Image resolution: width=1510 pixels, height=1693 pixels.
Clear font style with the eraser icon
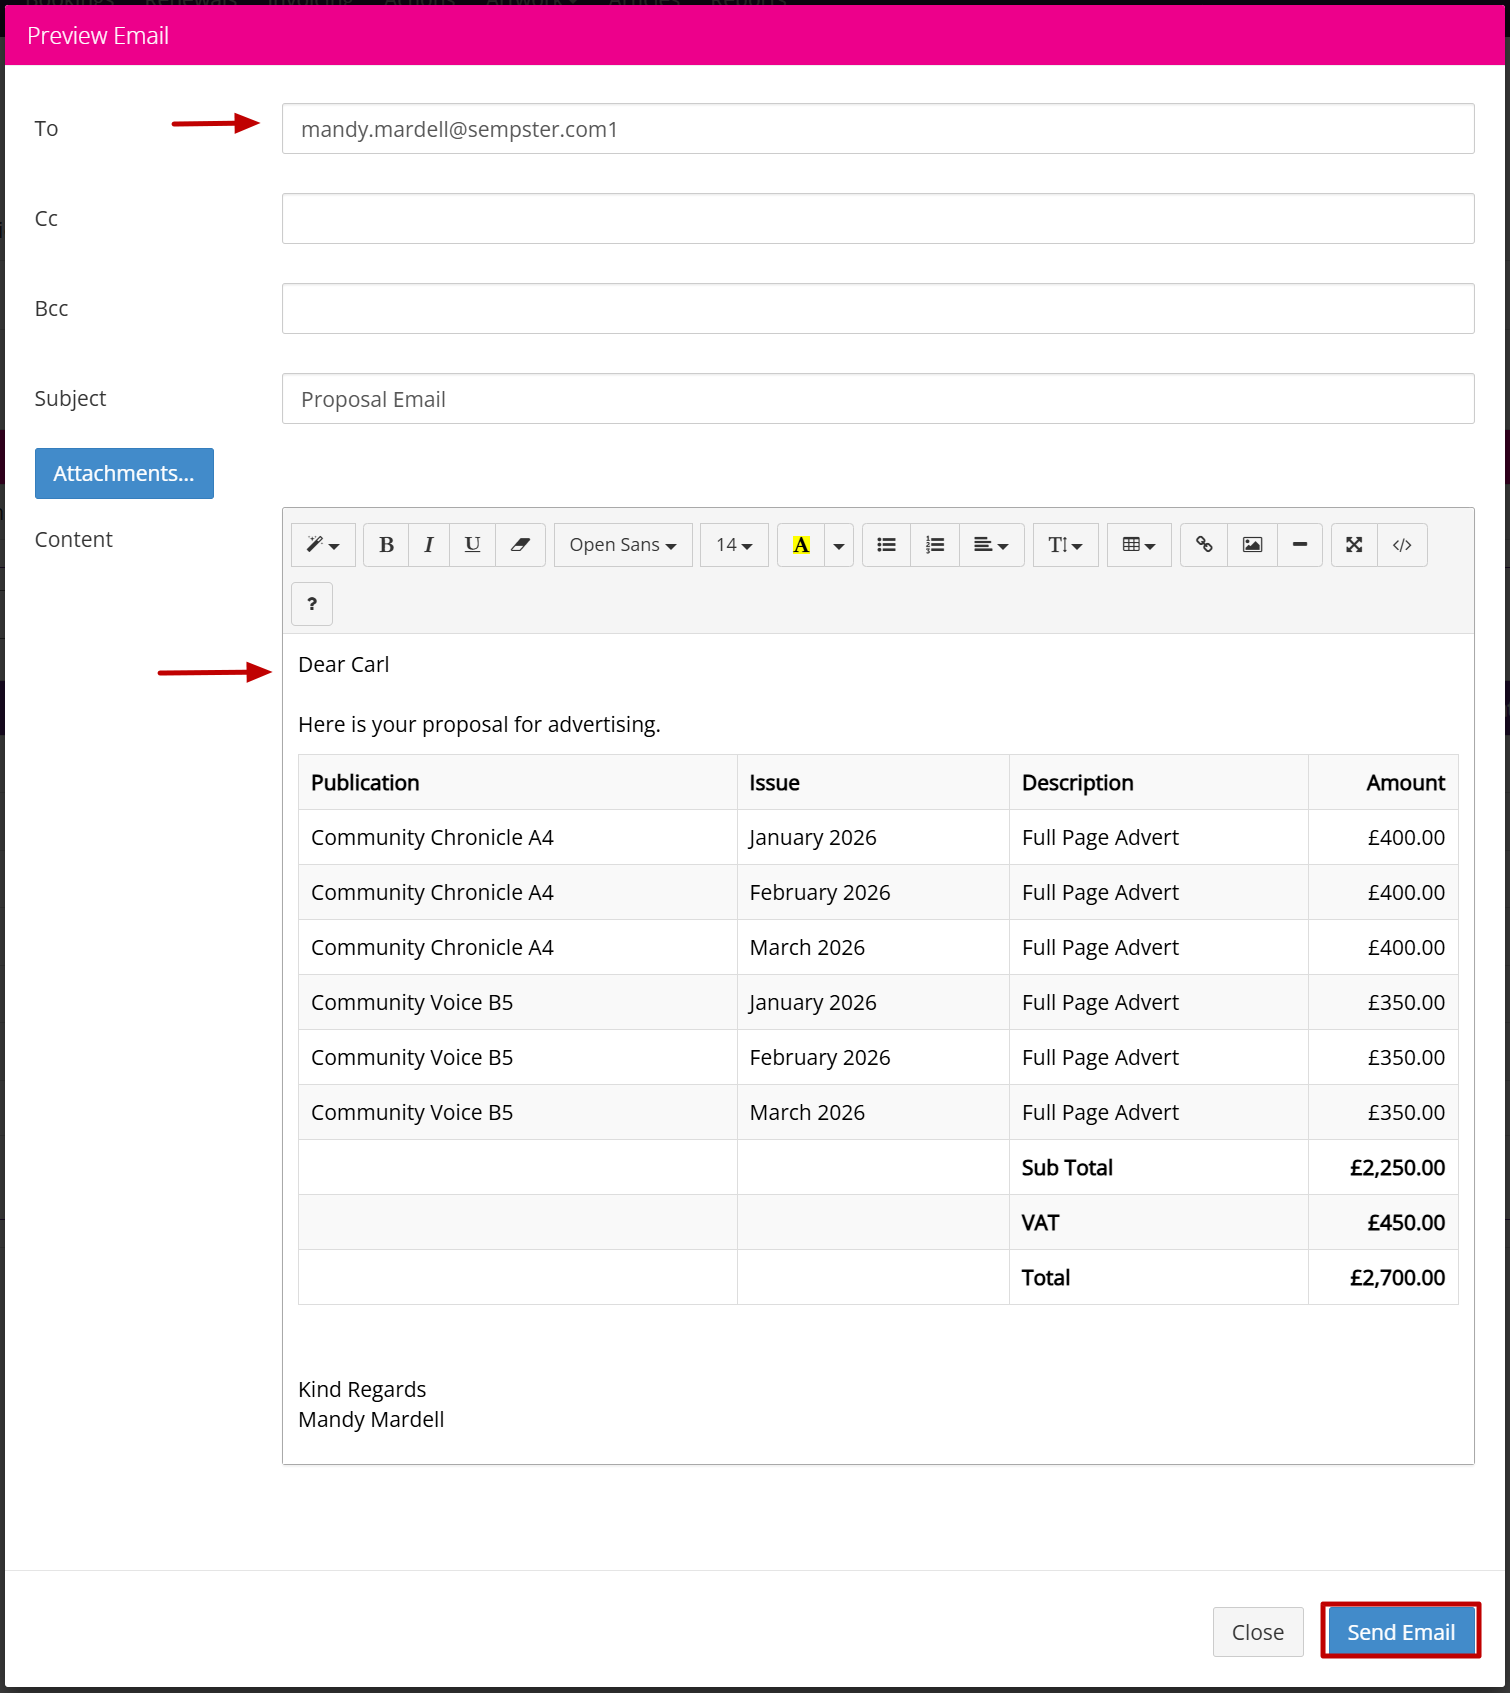point(520,545)
